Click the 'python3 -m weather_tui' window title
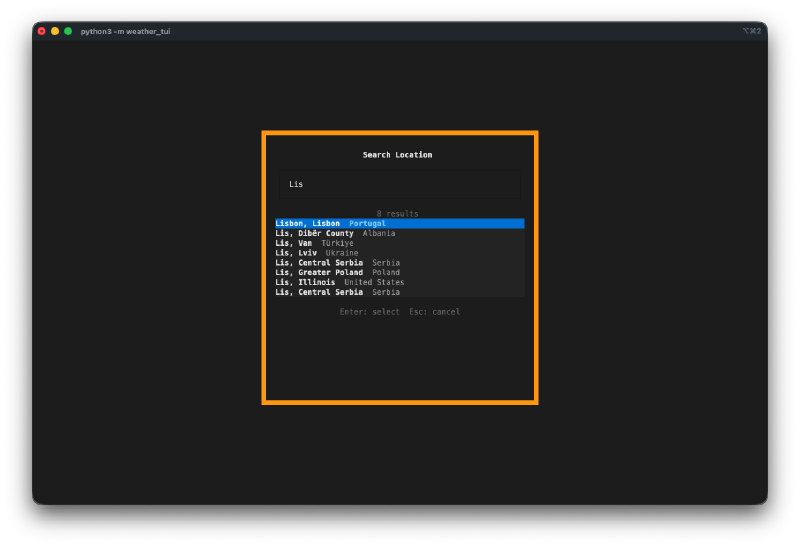800x547 pixels. point(125,31)
